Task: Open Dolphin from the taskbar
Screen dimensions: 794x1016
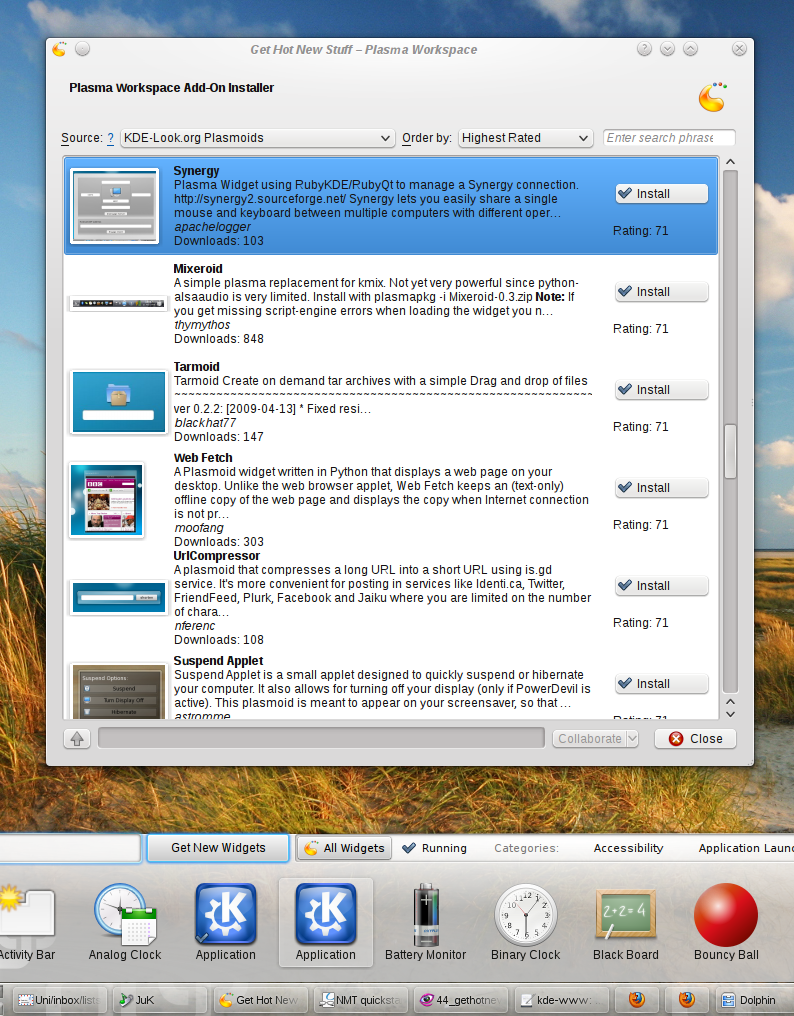Action: point(756,1000)
